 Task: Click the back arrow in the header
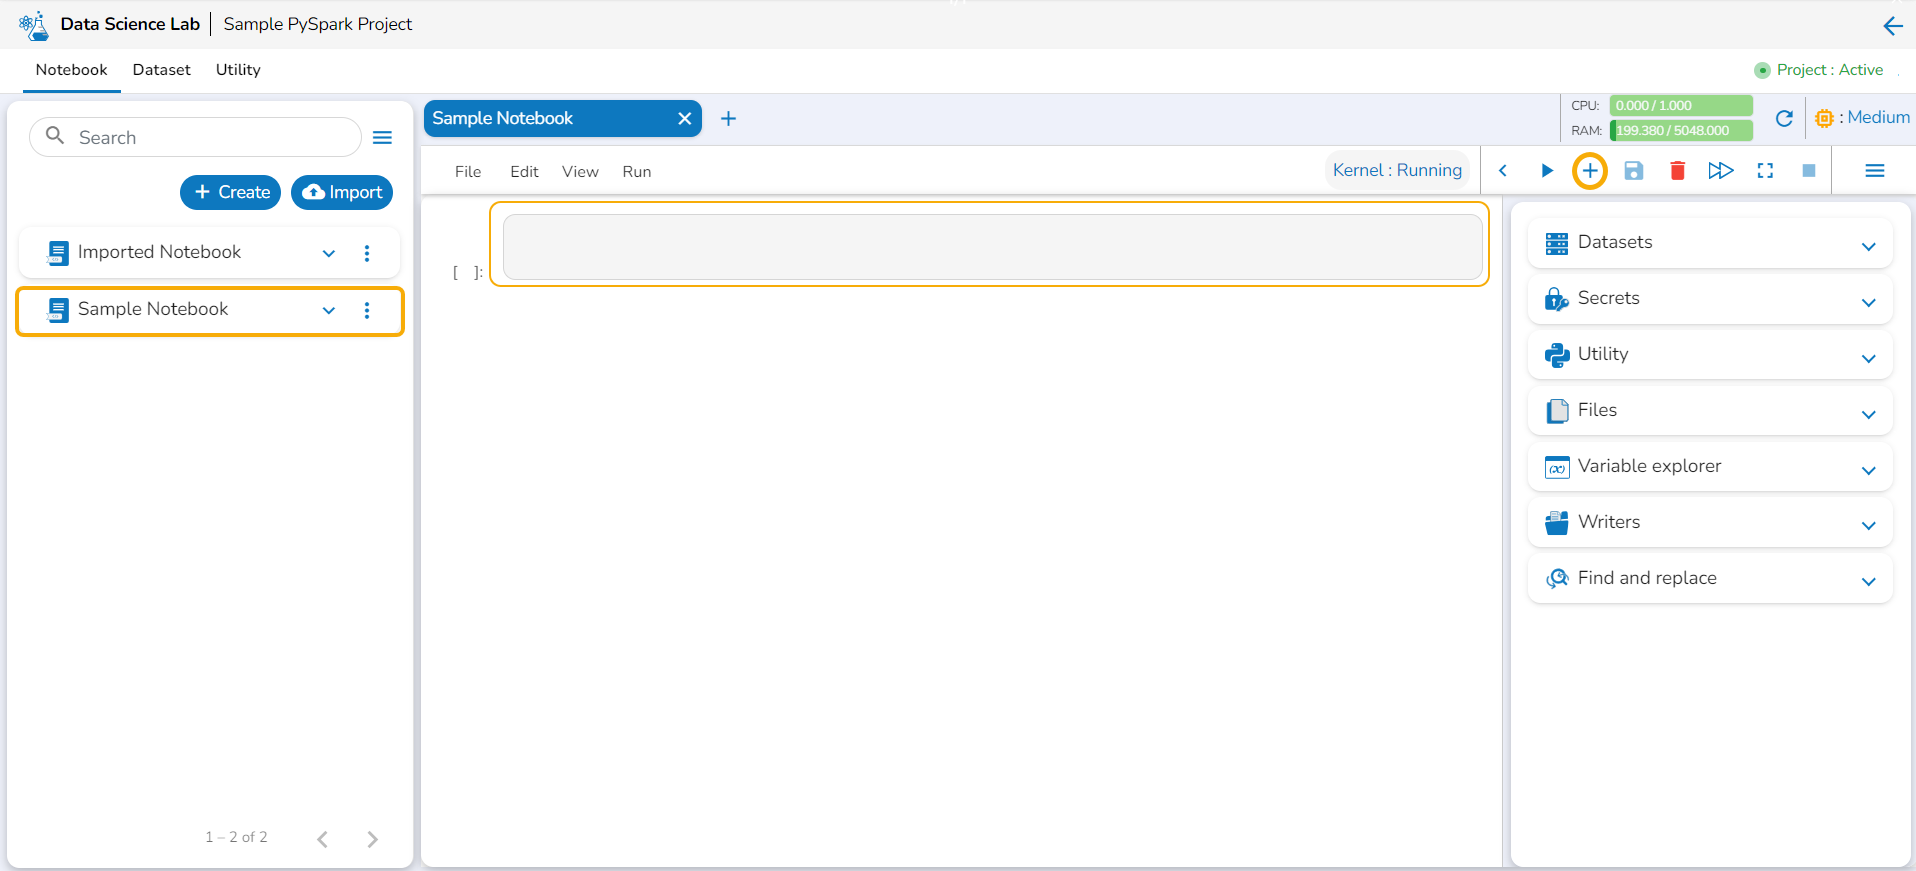click(x=1892, y=26)
